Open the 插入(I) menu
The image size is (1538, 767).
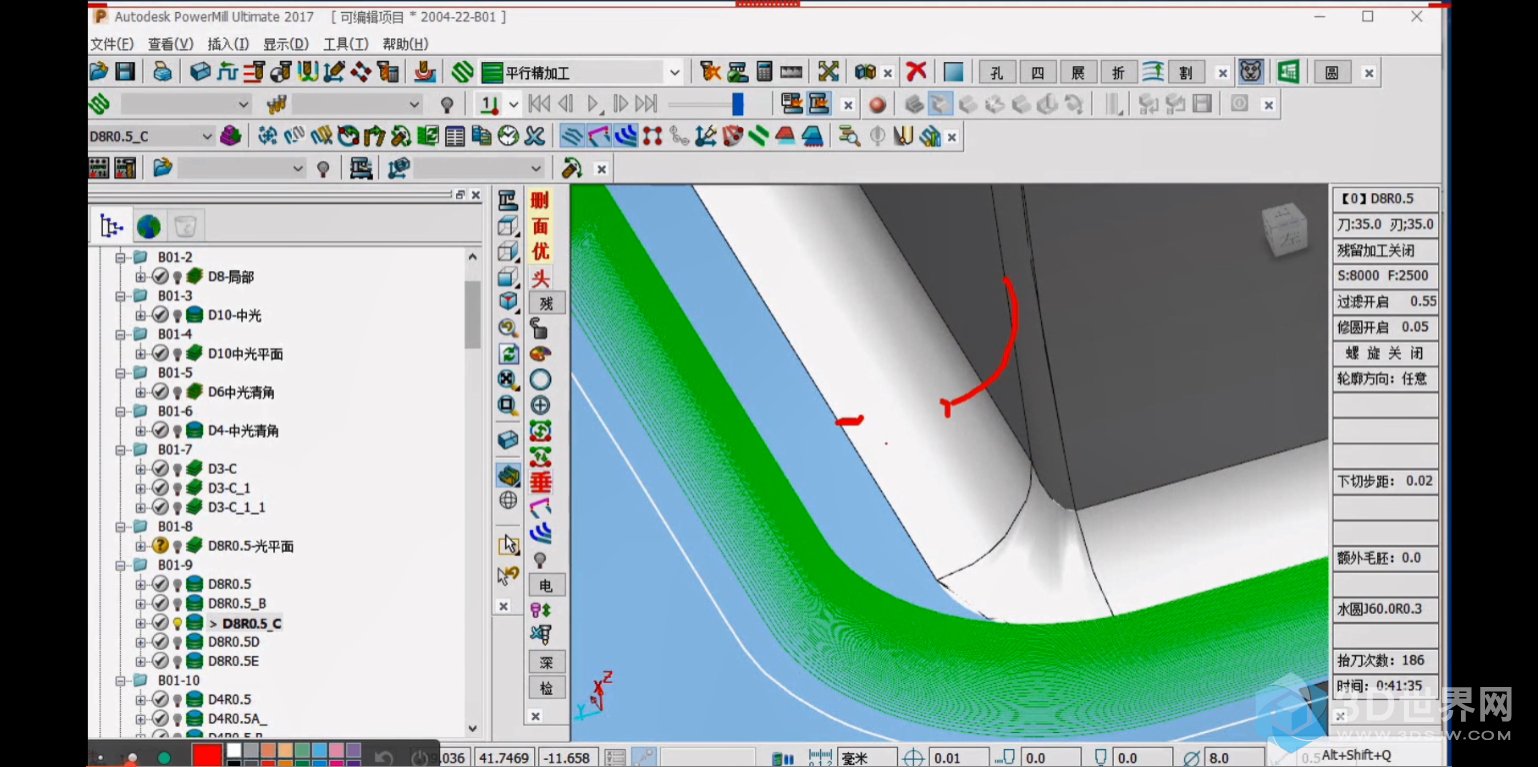(x=228, y=44)
